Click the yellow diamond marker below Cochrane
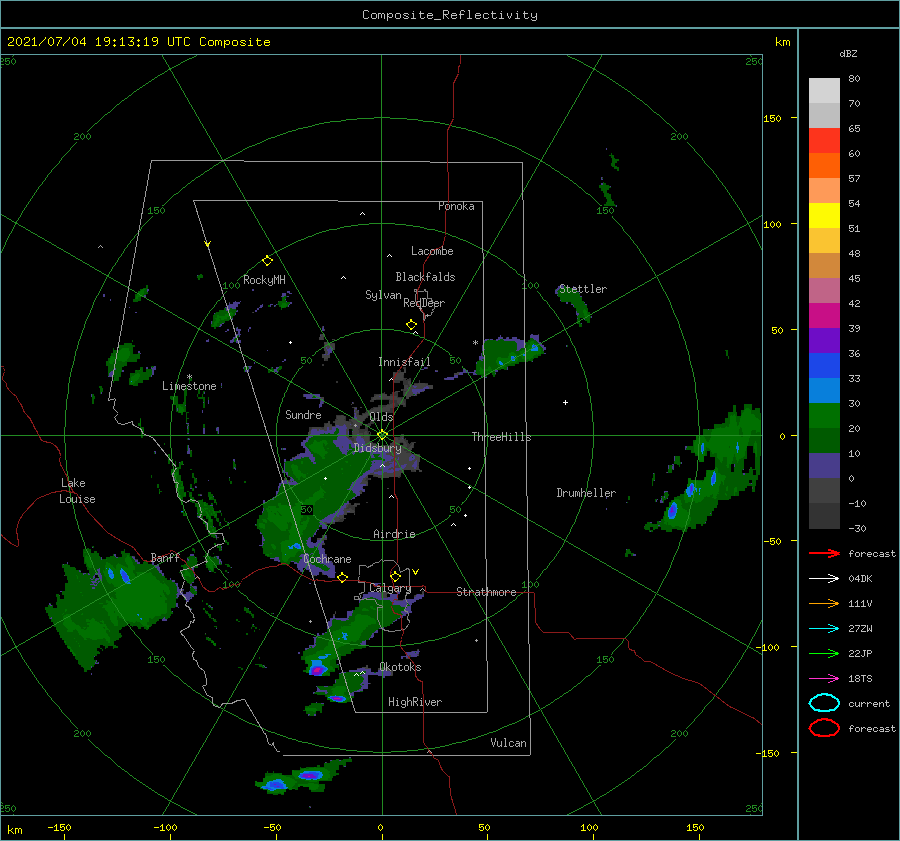 tap(342, 578)
